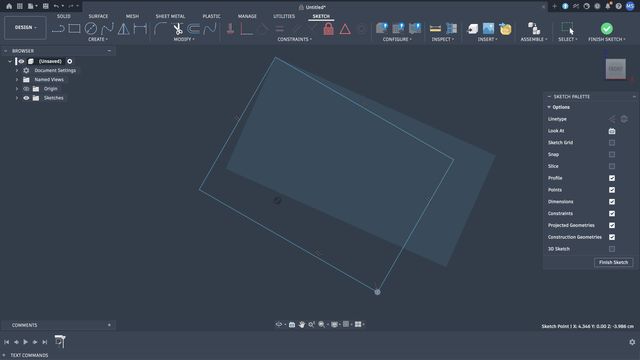Click the Measure ruler icon
This screenshot has height=360, width=640.
coord(435,29)
